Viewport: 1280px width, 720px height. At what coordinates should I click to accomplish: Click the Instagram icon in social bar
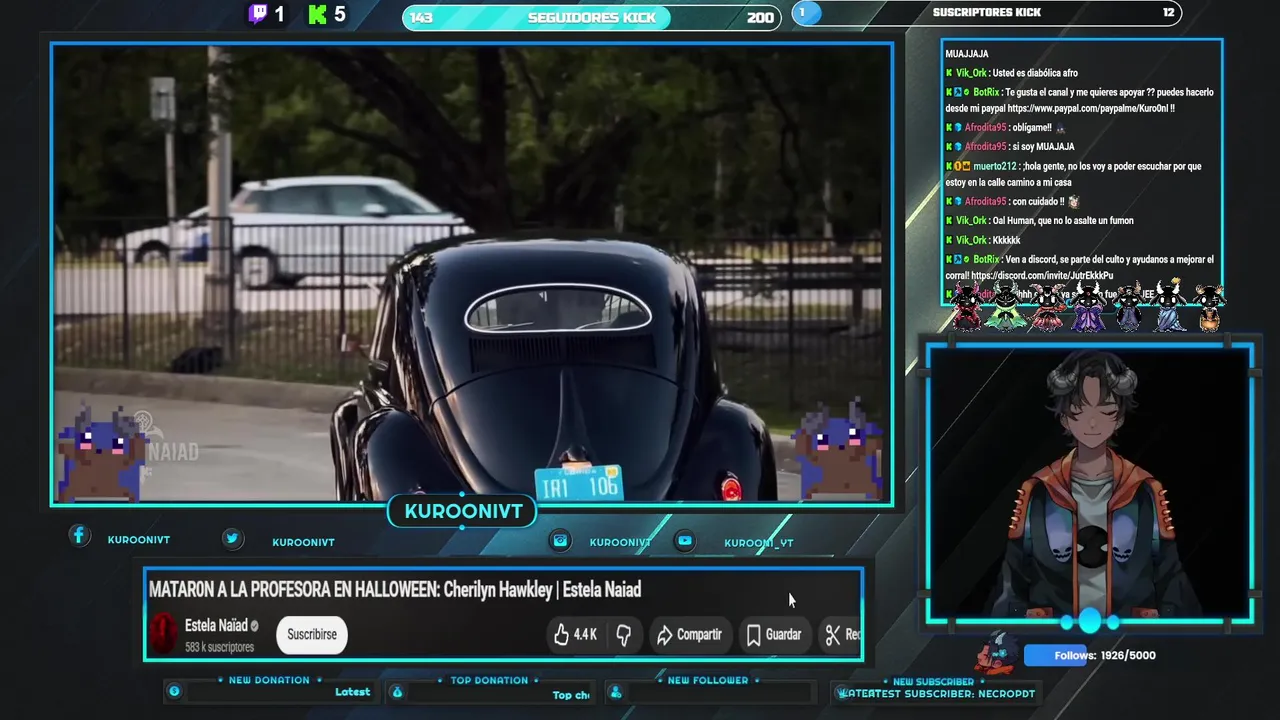[x=560, y=540]
